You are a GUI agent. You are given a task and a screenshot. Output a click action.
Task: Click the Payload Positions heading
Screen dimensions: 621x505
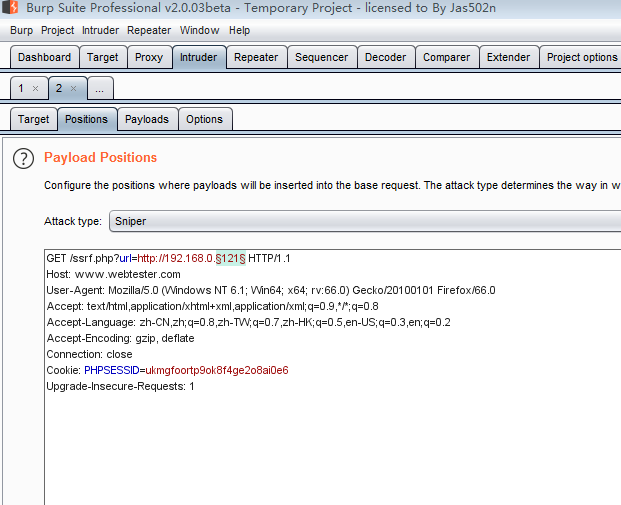pyautogui.click(x=100, y=158)
